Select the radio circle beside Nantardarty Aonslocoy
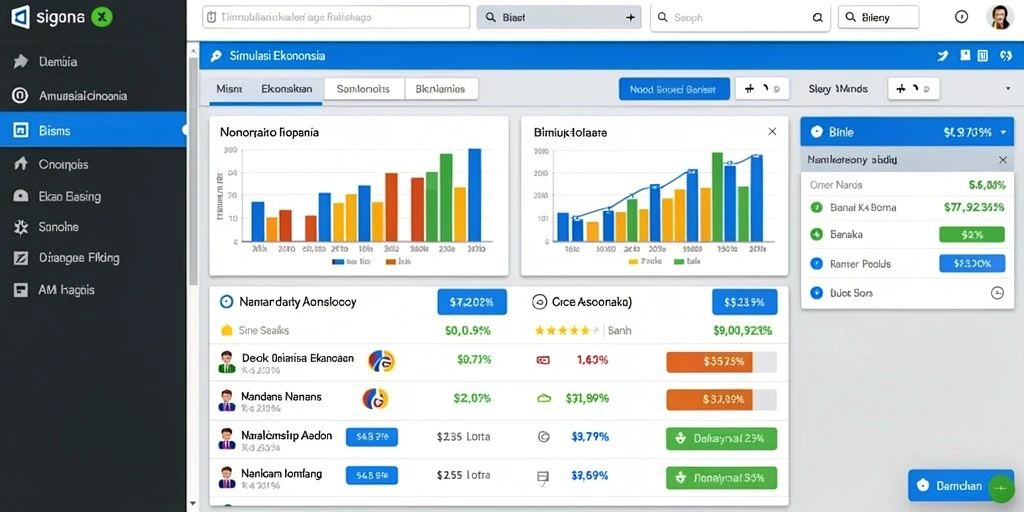 point(226,302)
